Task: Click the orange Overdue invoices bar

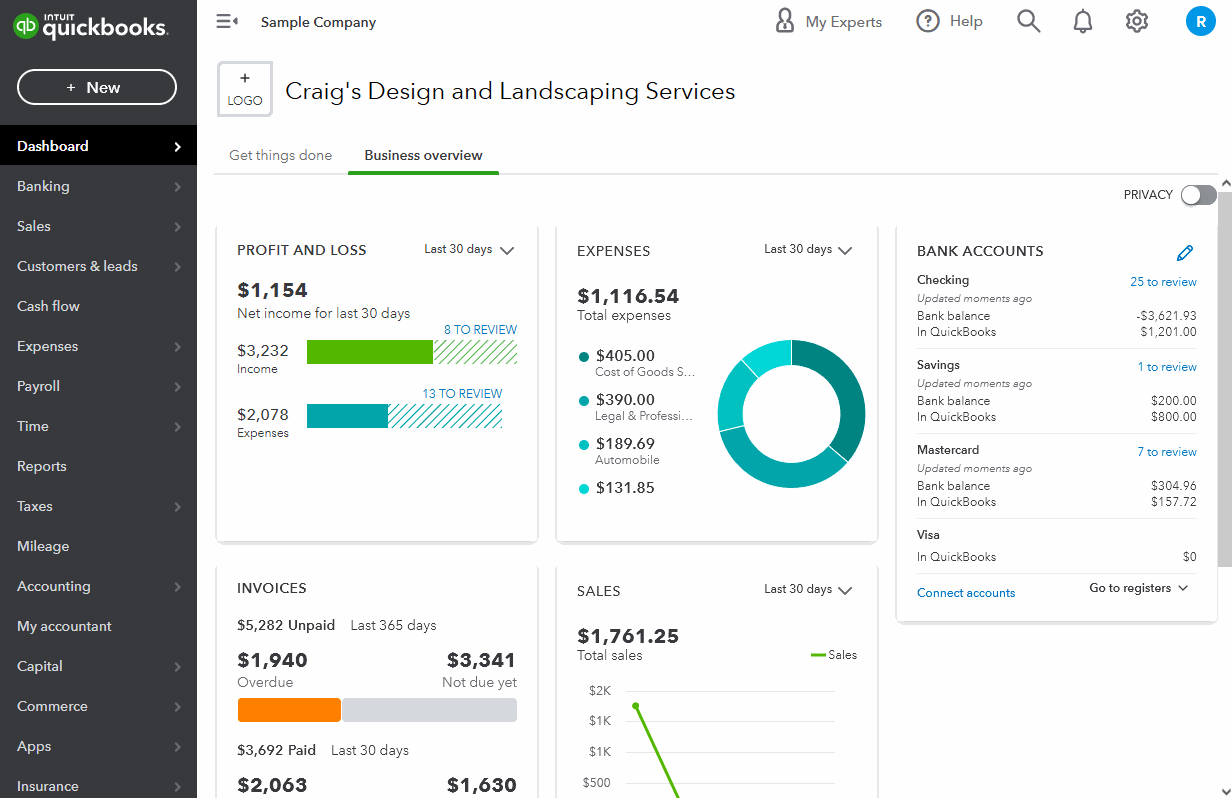Action: pos(289,710)
